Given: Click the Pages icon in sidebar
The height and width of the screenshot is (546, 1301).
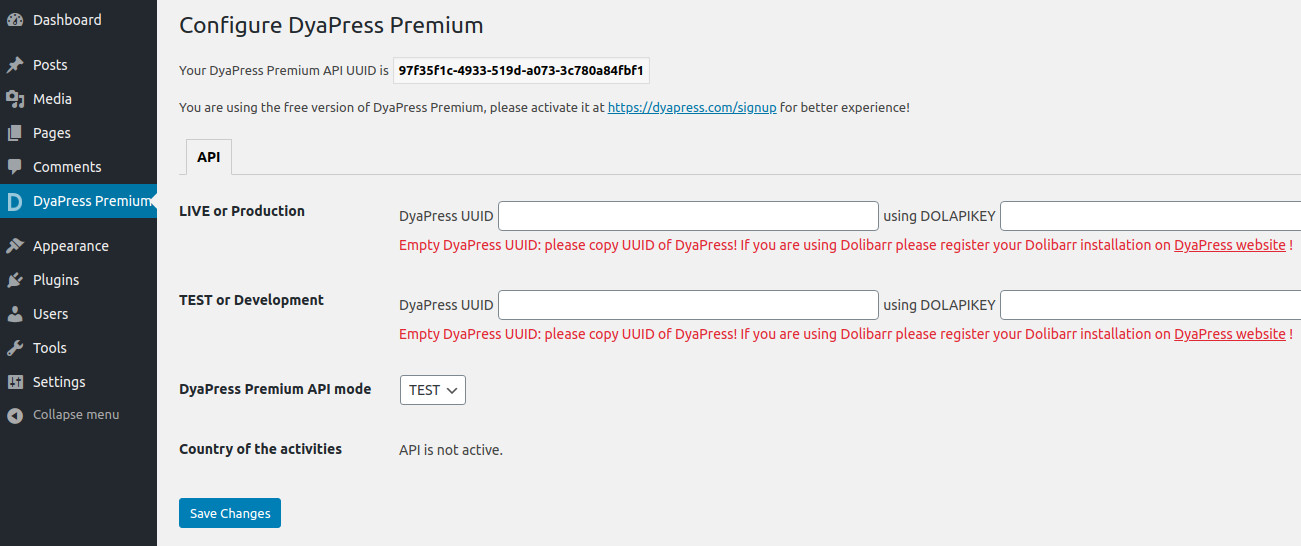Looking at the screenshot, I should (x=15, y=133).
